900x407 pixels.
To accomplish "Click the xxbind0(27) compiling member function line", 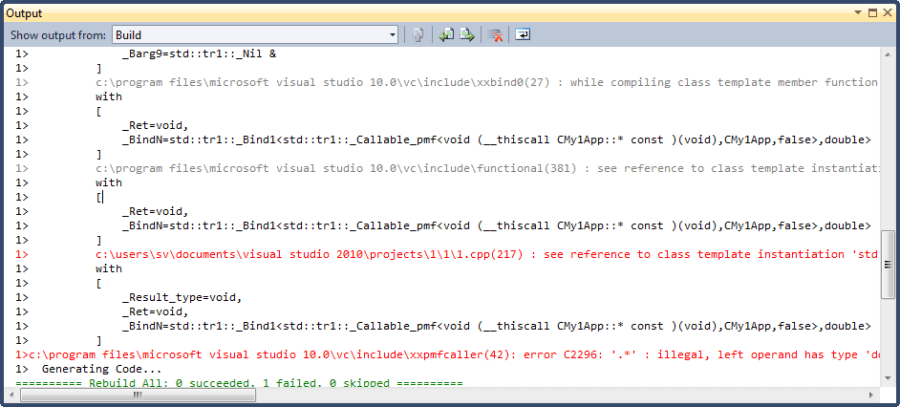I will pos(448,82).
